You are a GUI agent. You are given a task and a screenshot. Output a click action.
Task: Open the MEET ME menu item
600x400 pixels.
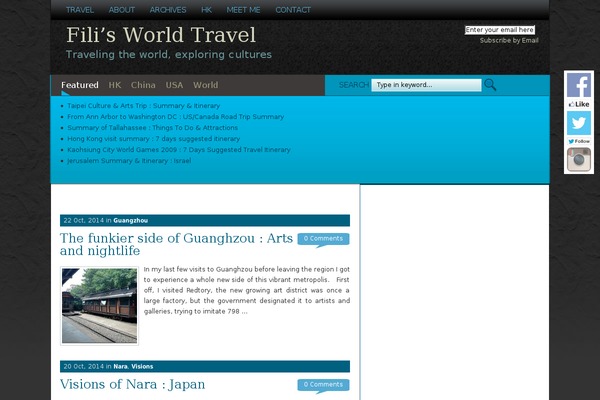tap(243, 10)
